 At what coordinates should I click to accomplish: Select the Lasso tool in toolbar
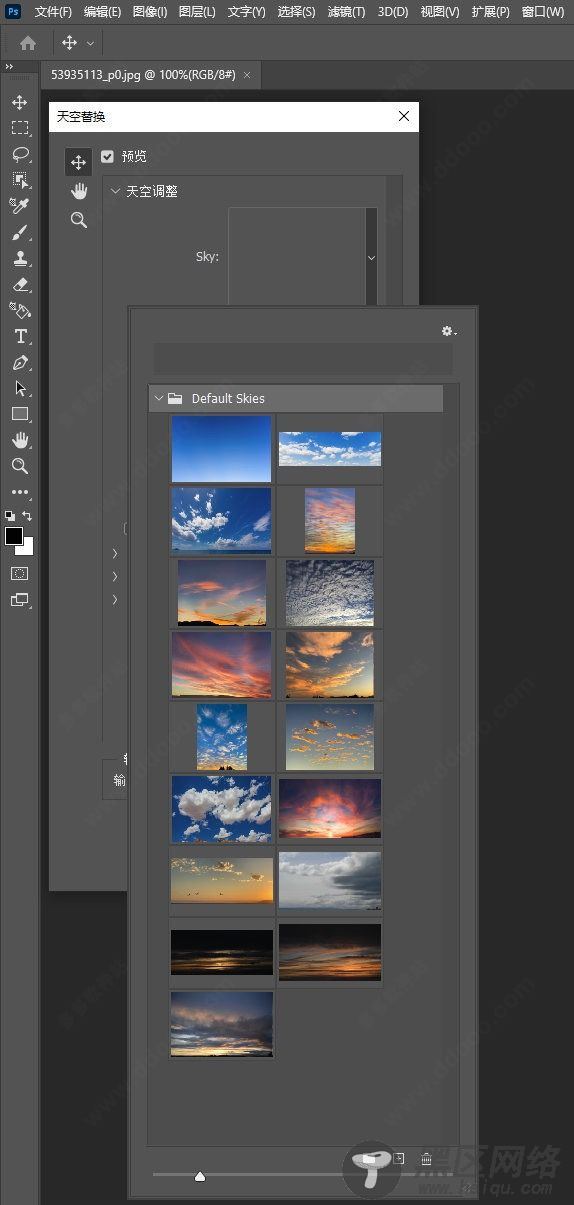coord(20,154)
